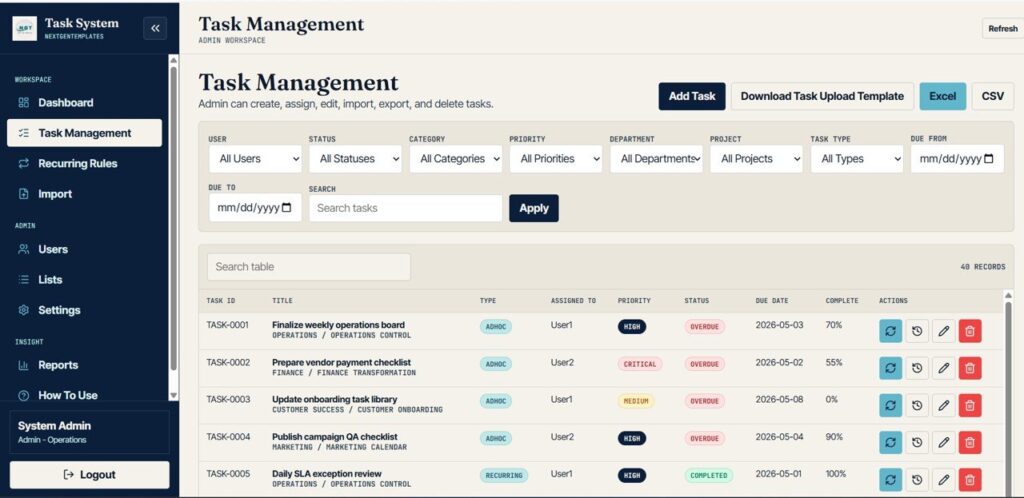The width and height of the screenshot is (1024, 498).
Task: Click the refresh icon for TASK-0003
Action: point(890,405)
